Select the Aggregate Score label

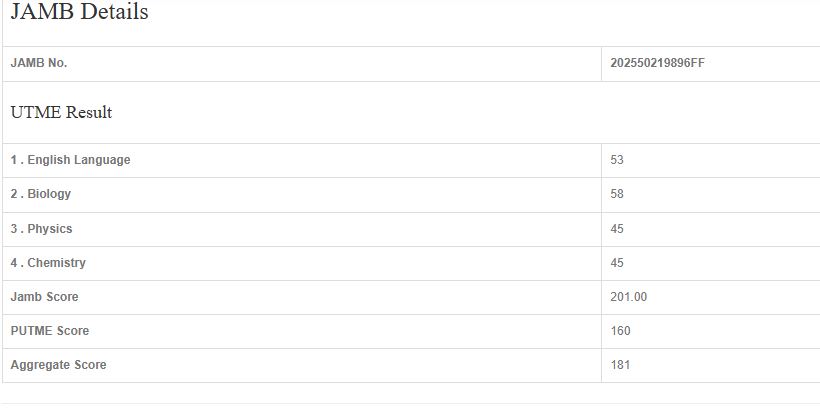tap(58, 365)
